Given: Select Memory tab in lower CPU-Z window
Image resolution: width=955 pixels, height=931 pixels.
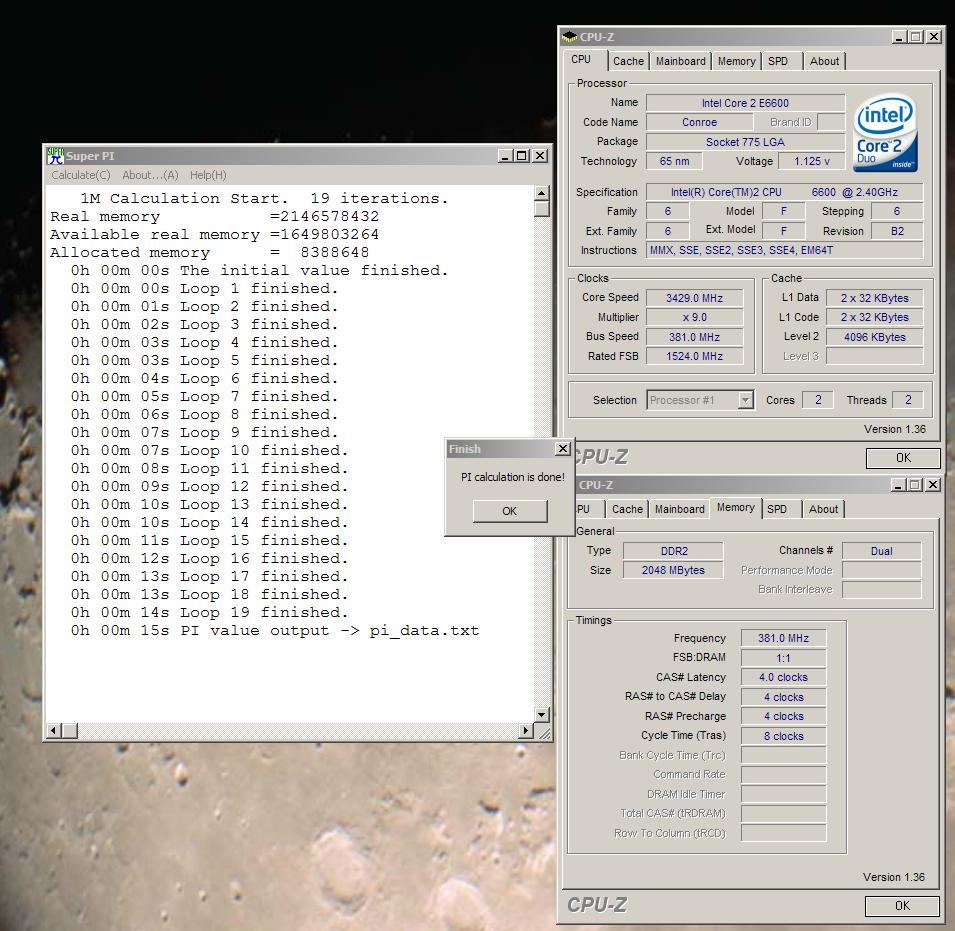Looking at the screenshot, I should 735,507.
